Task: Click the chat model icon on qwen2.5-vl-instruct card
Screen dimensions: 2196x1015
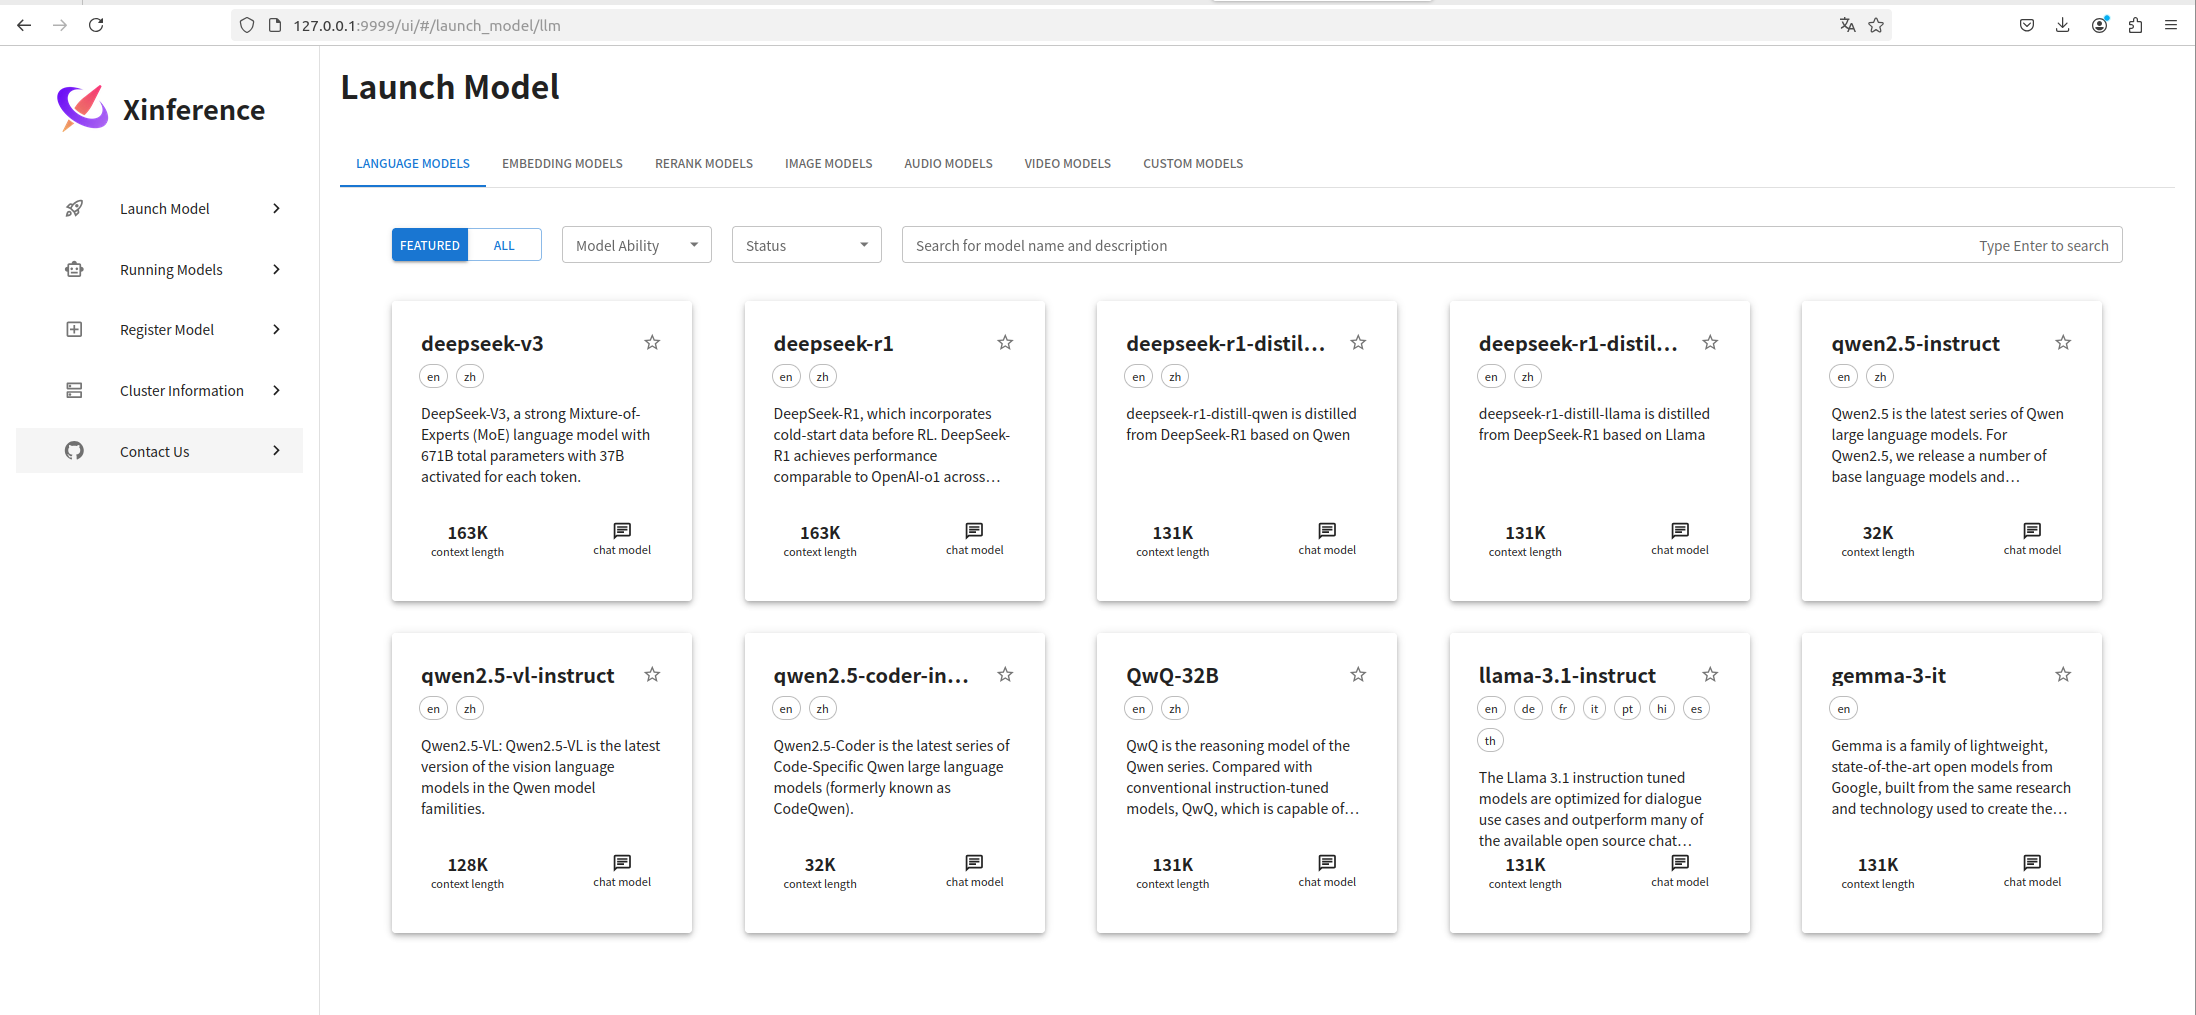Action: (622, 862)
